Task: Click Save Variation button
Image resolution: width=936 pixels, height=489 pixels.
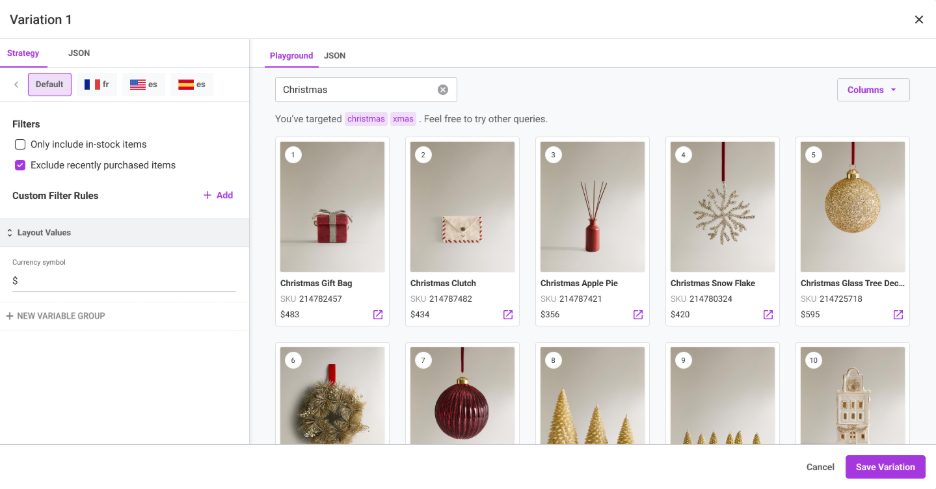Action: point(885,467)
